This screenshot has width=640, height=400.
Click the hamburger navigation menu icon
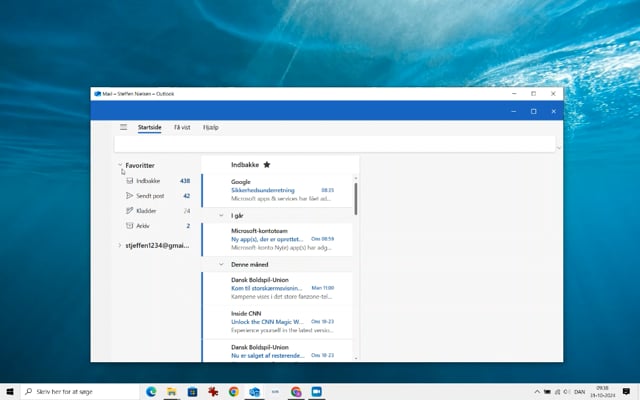pyautogui.click(x=123, y=127)
